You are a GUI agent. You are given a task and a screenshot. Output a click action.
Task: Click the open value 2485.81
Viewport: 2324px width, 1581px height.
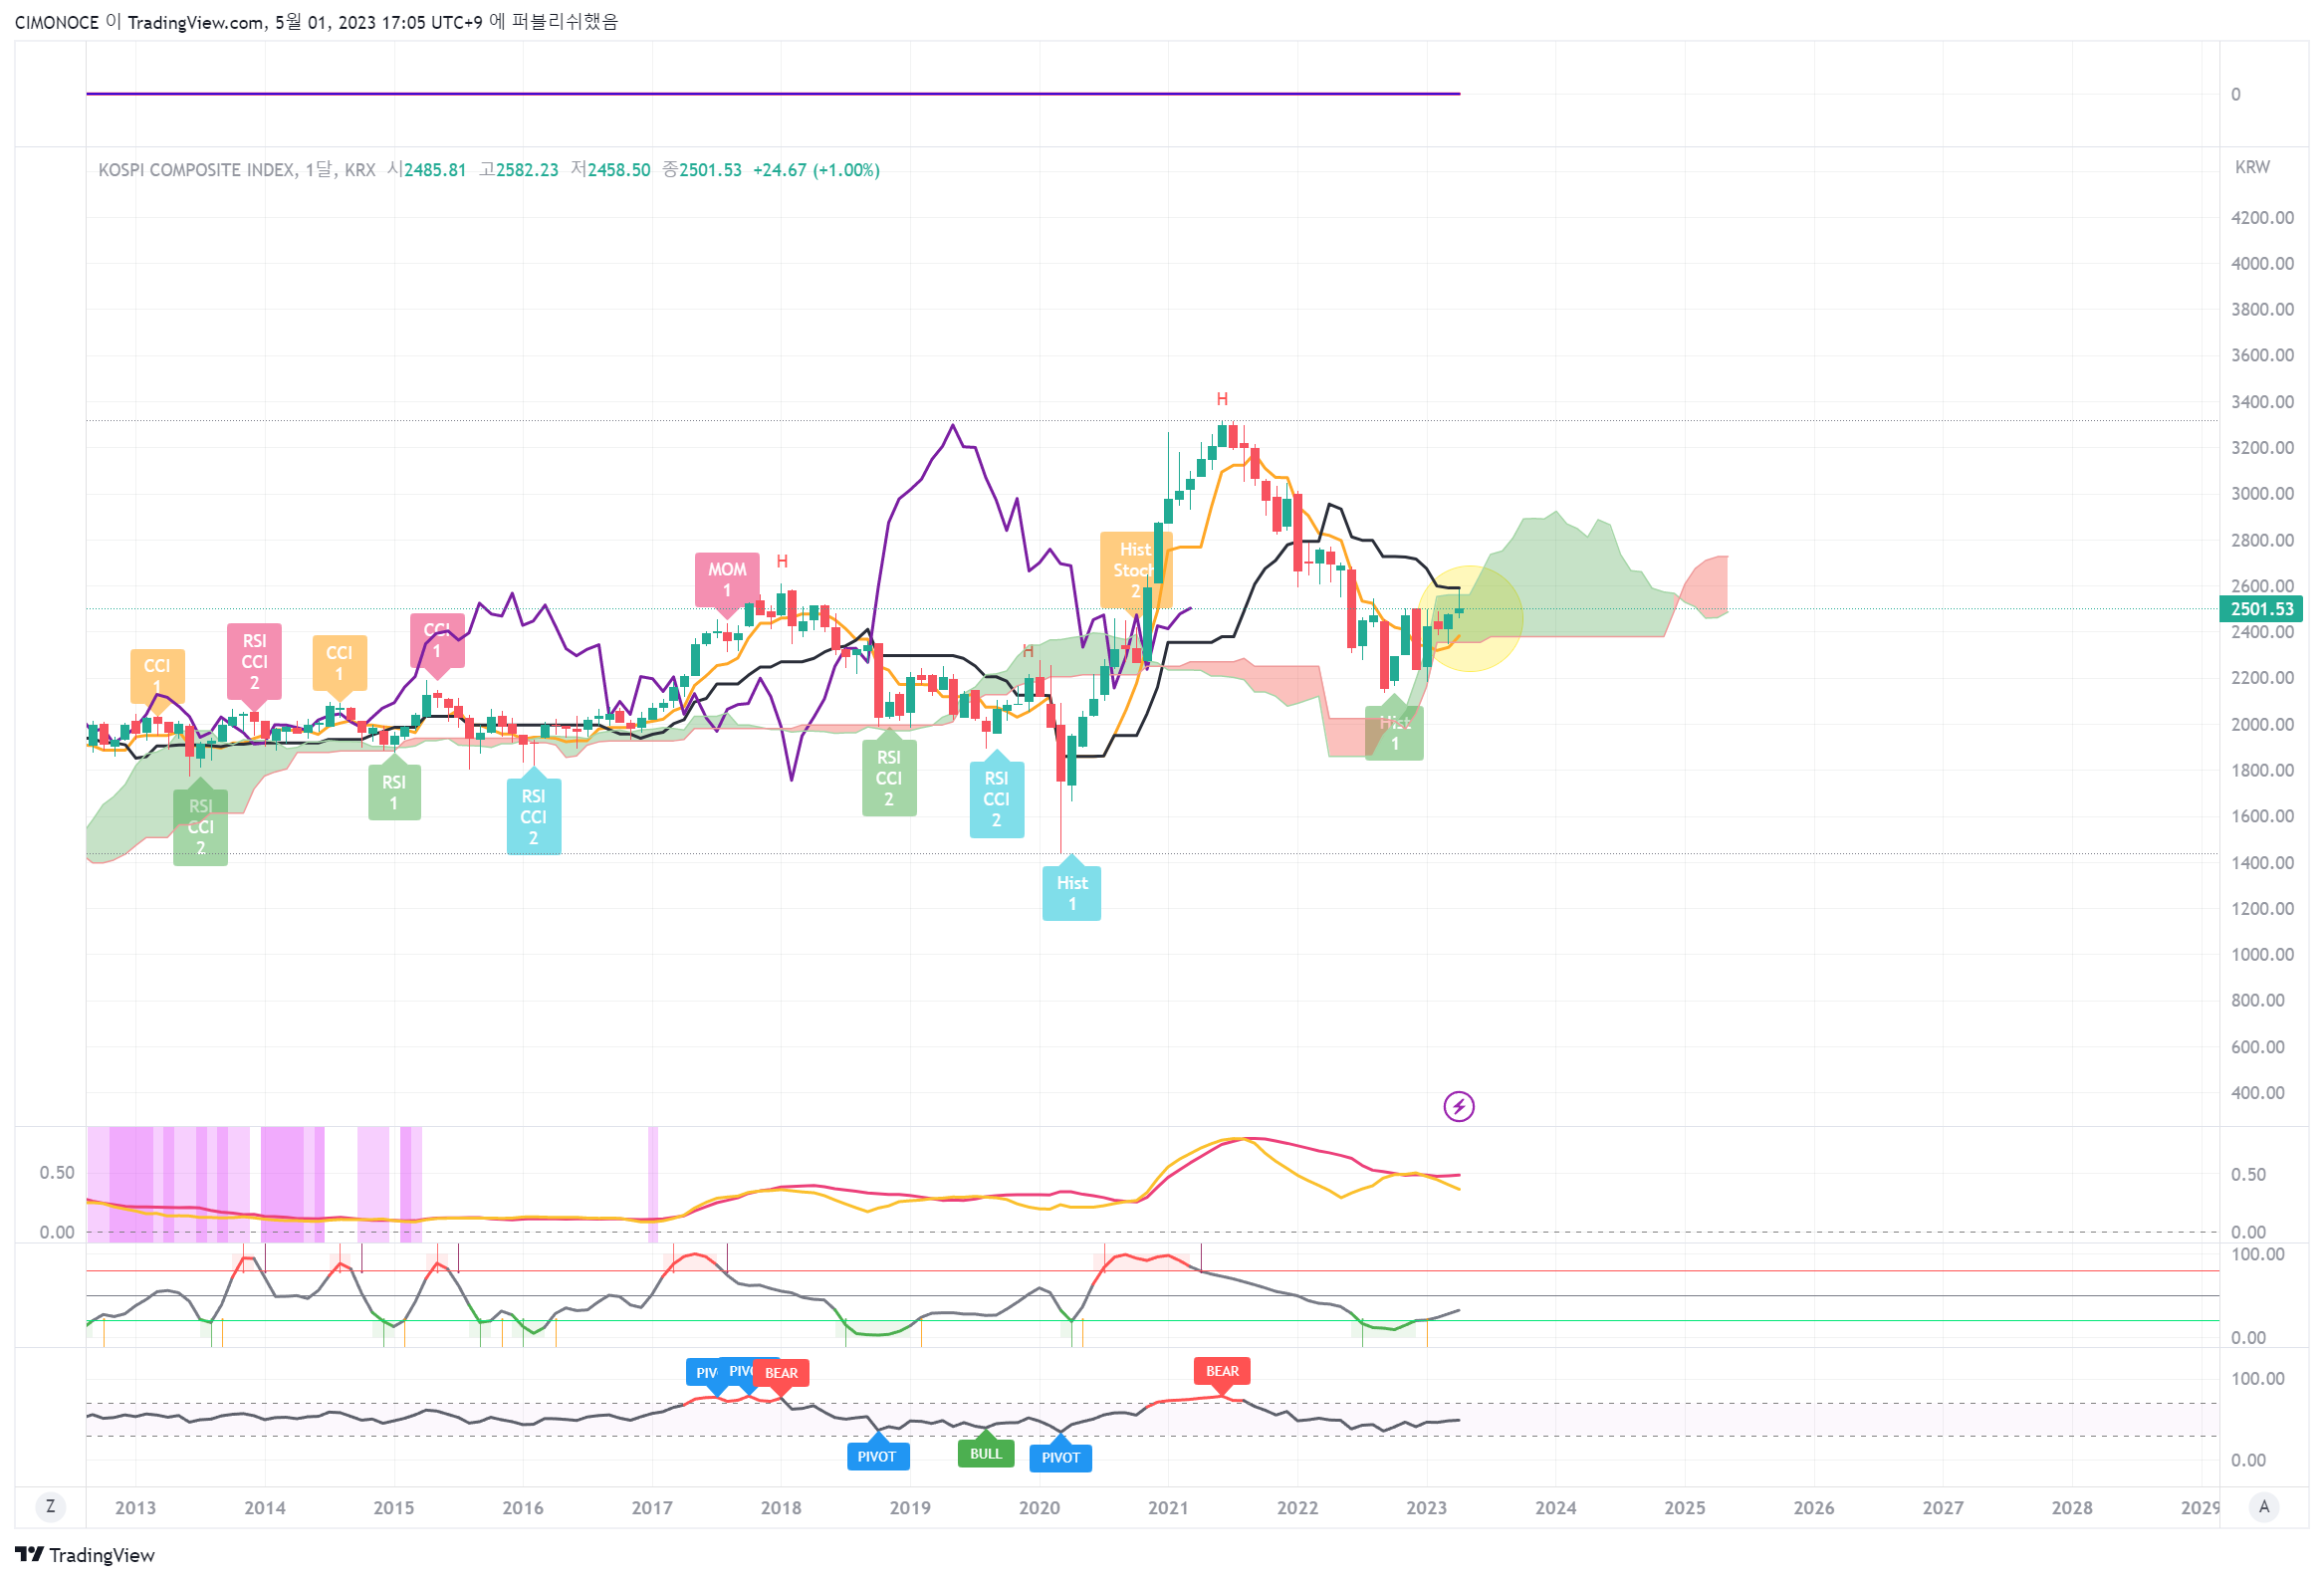(434, 170)
